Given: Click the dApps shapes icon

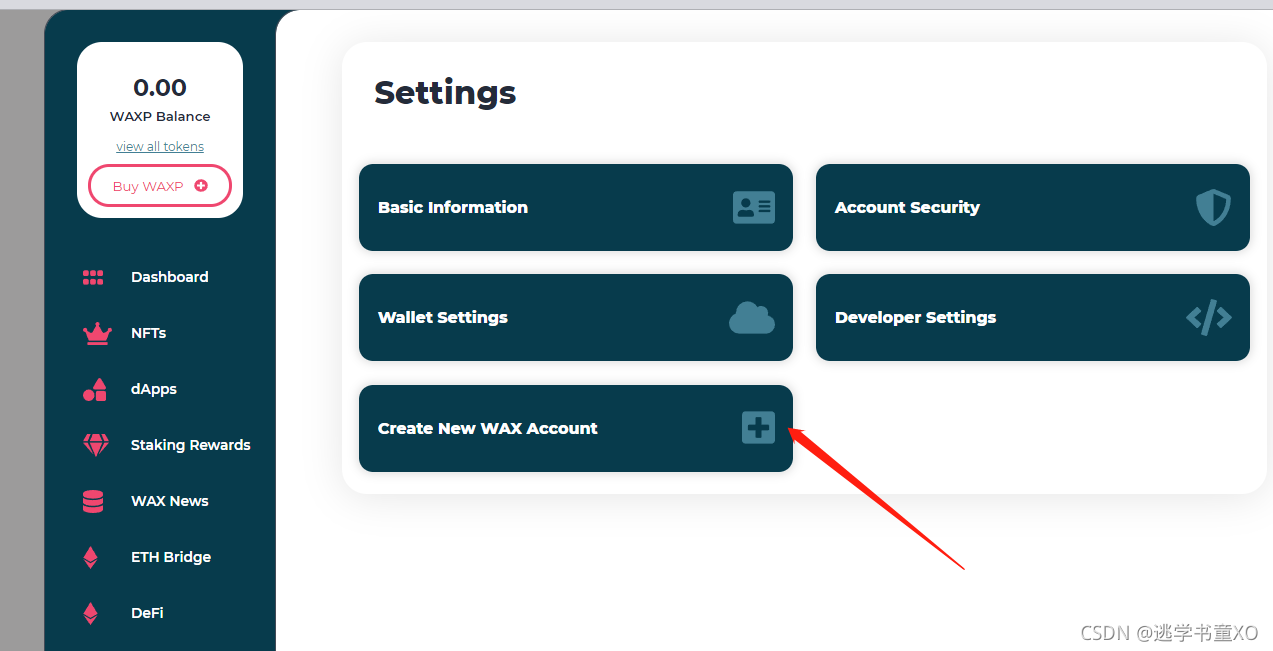Looking at the screenshot, I should 95,389.
